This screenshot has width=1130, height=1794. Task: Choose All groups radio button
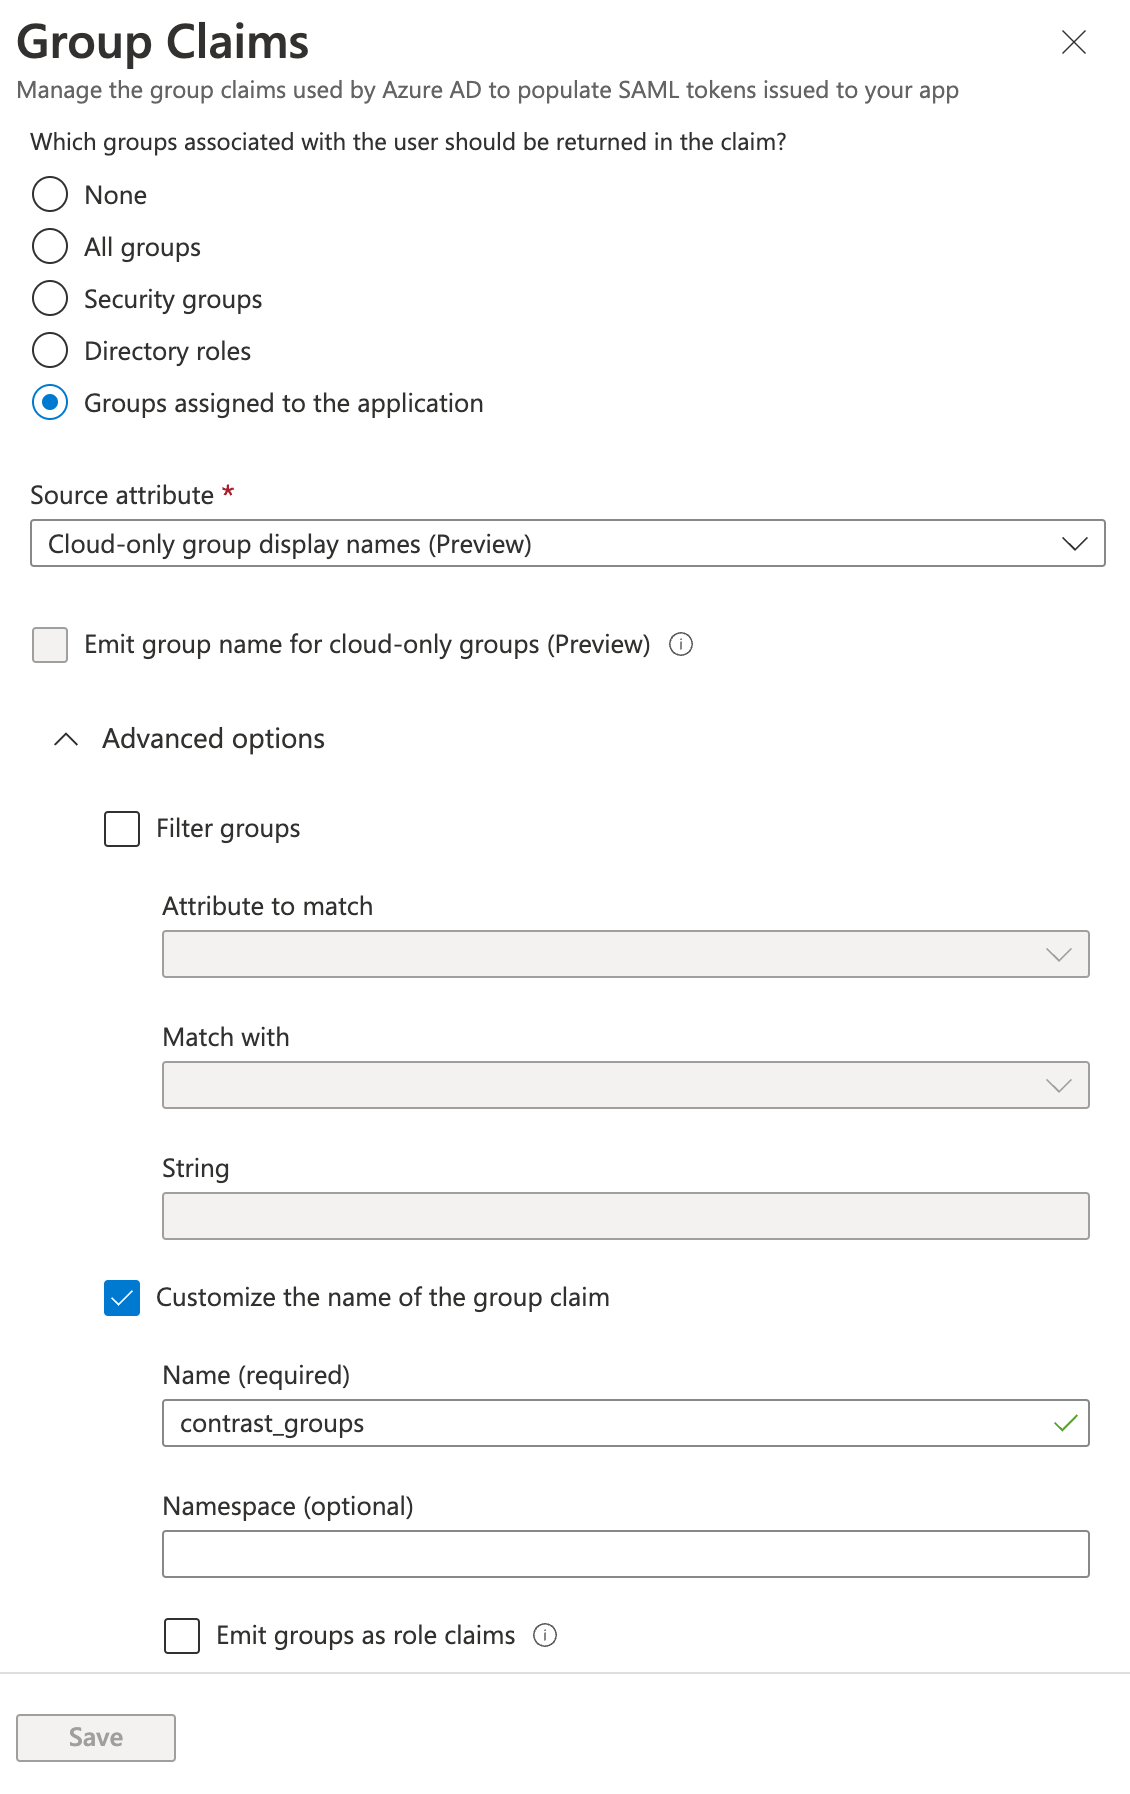tap(50, 246)
